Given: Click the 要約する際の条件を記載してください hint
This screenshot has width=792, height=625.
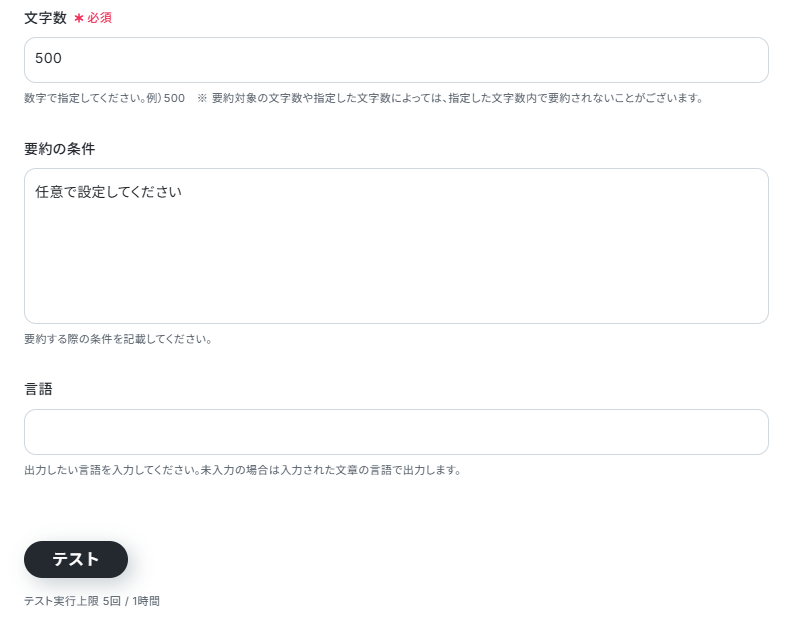Looking at the screenshot, I should [118, 339].
